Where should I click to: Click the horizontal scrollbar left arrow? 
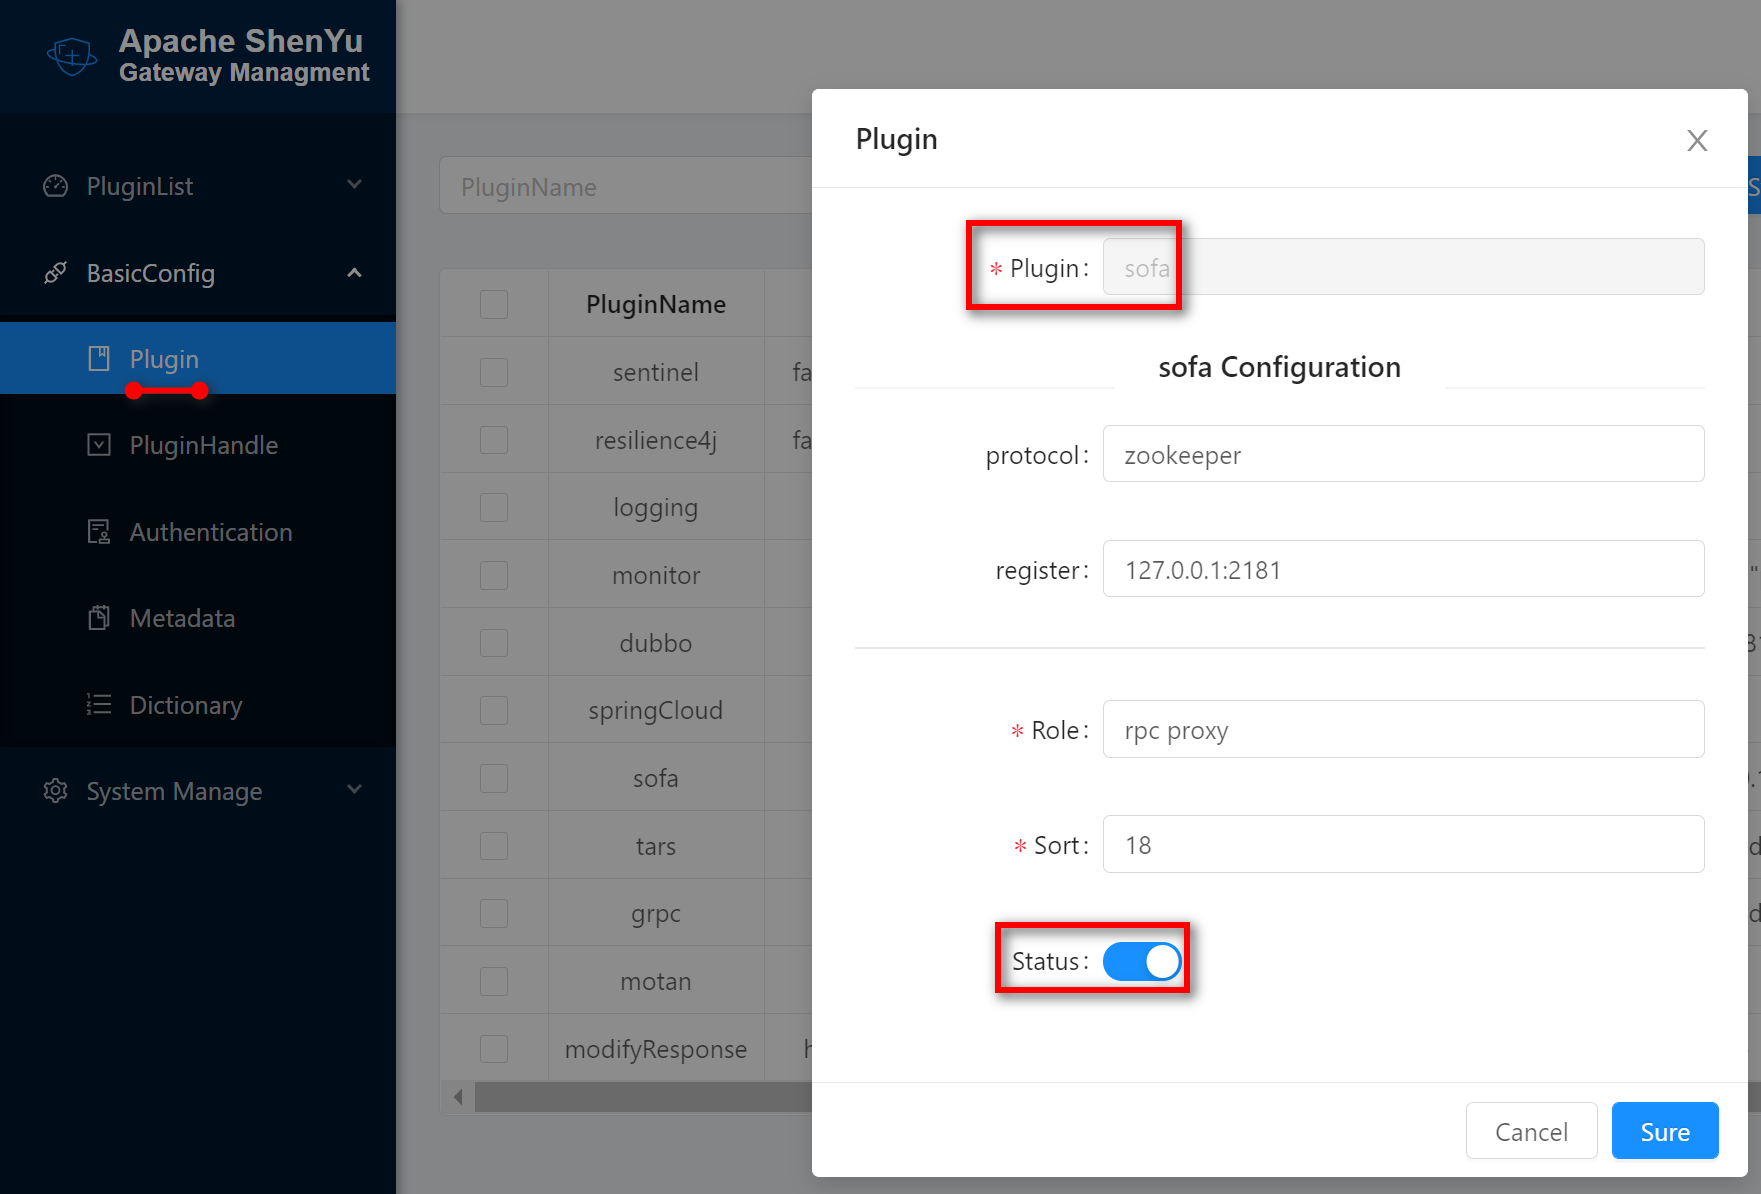458,1097
